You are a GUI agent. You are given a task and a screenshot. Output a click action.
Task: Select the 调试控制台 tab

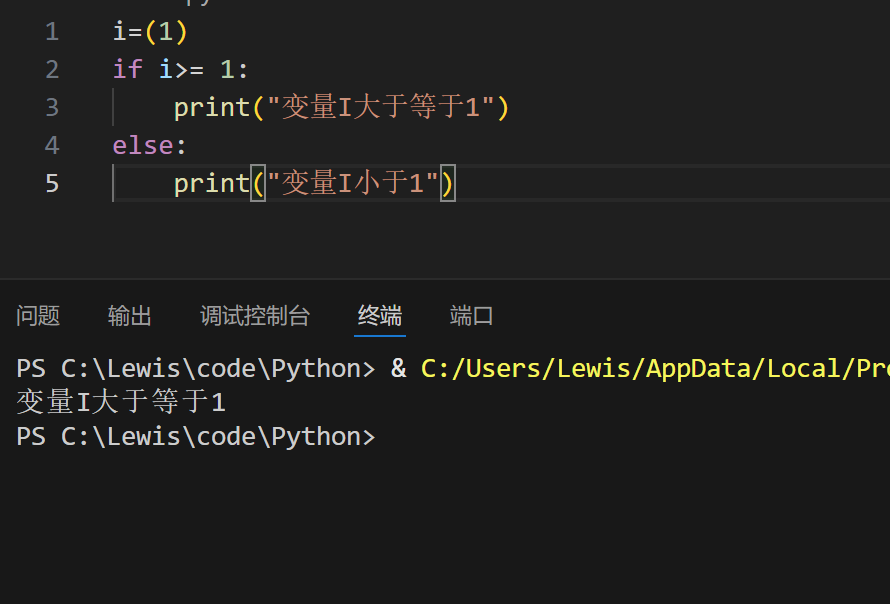click(x=255, y=316)
